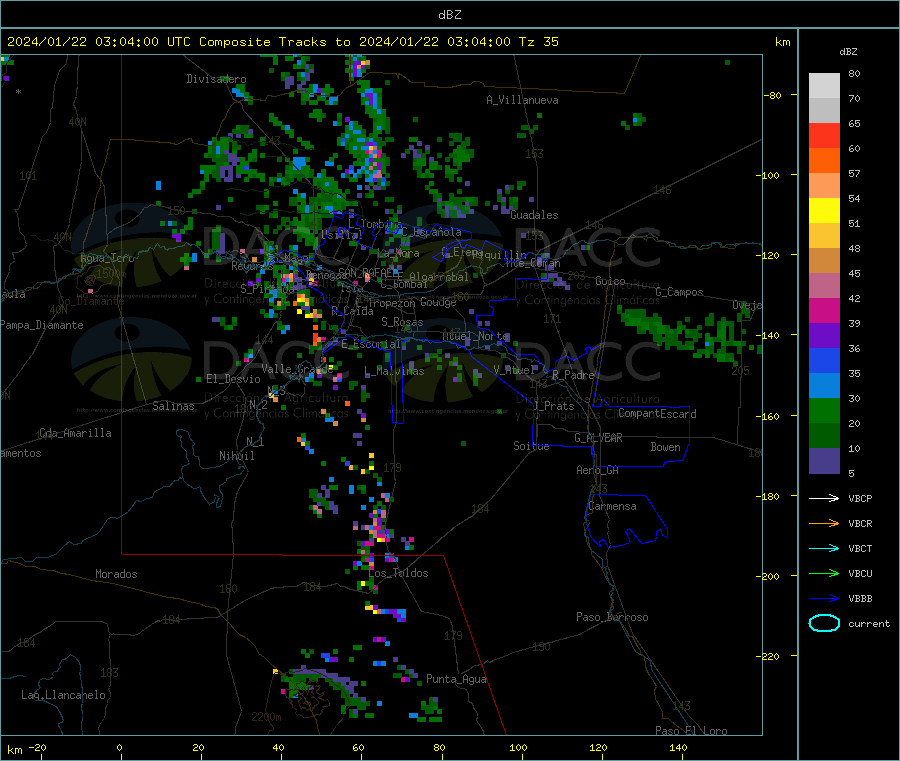Click the Paso_Barroso map label

click(x=612, y=617)
